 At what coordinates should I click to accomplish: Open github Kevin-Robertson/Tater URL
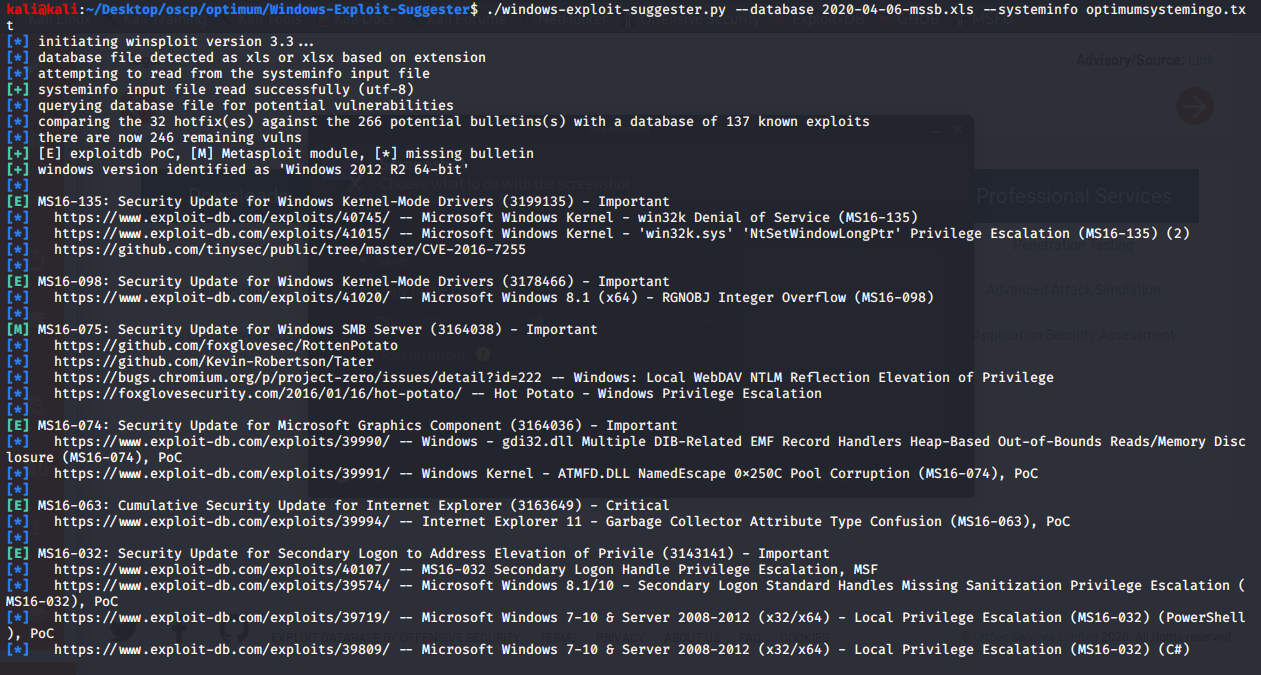tap(214, 361)
